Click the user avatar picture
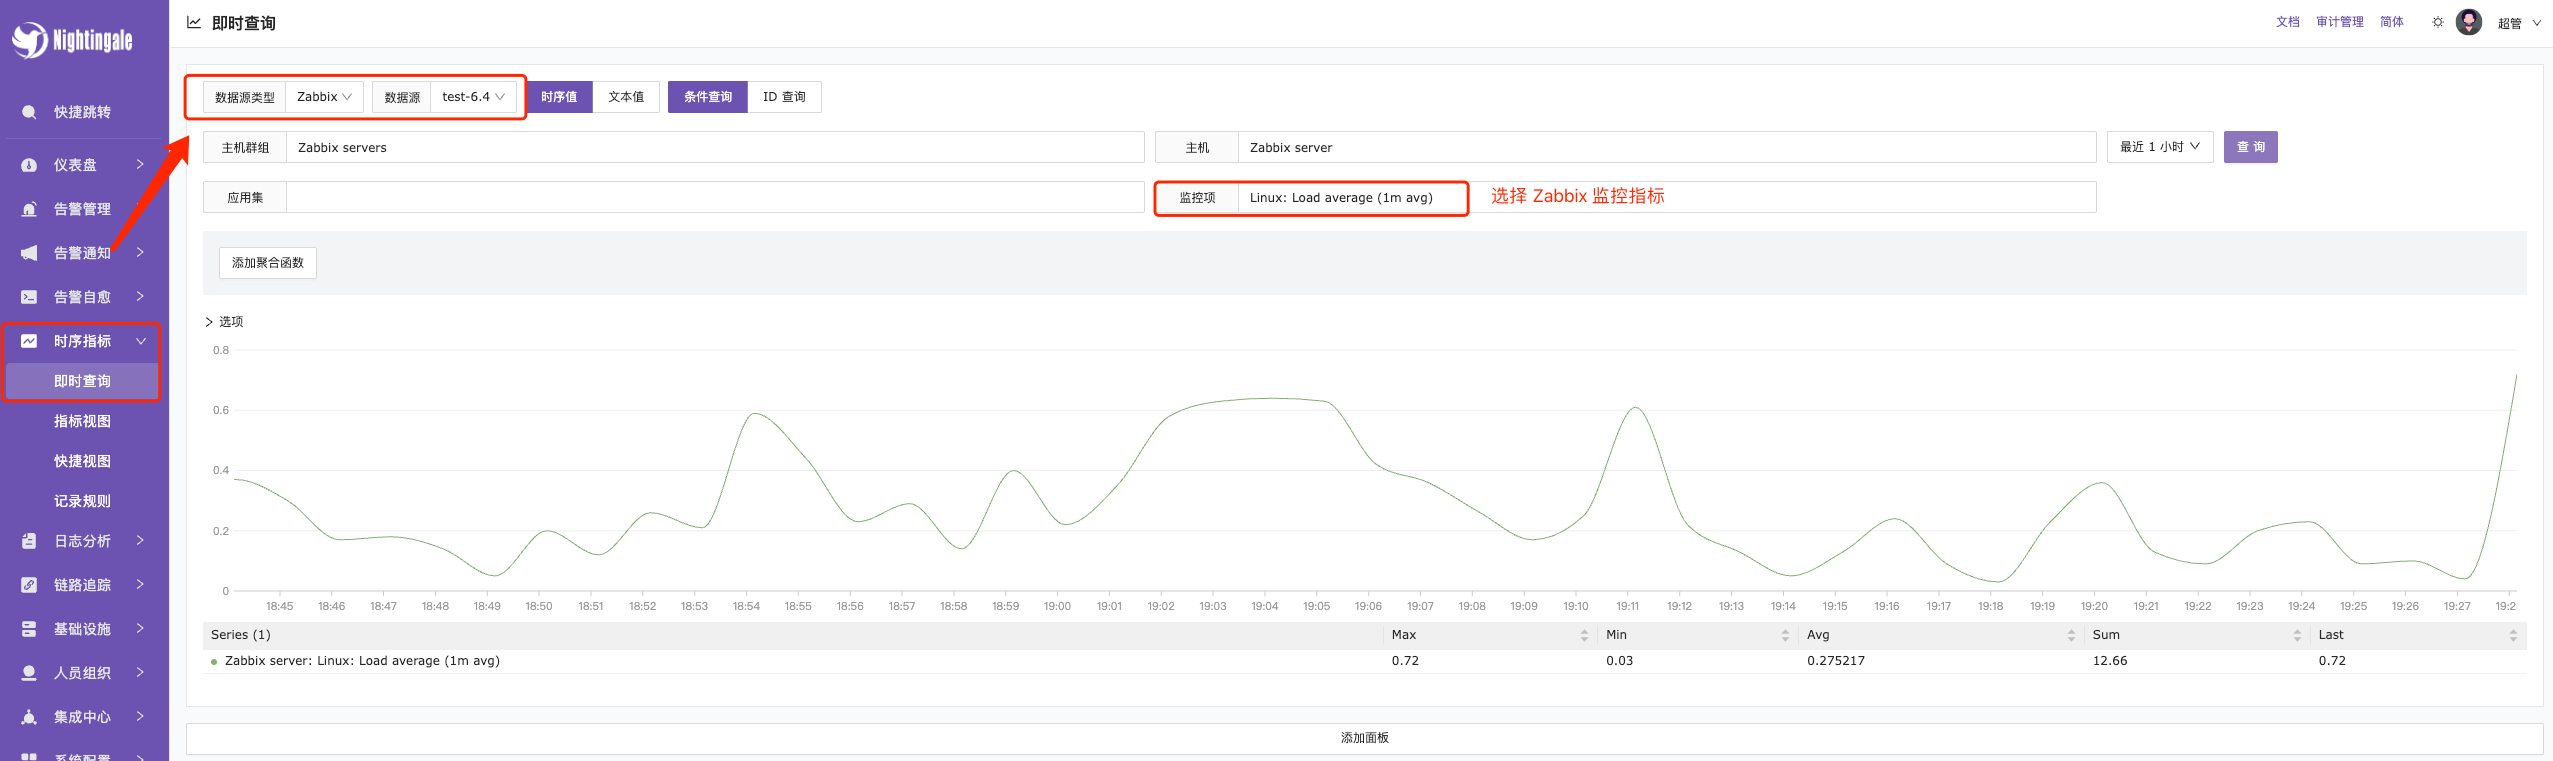Screen dimensions: 2553x761 2469,22
